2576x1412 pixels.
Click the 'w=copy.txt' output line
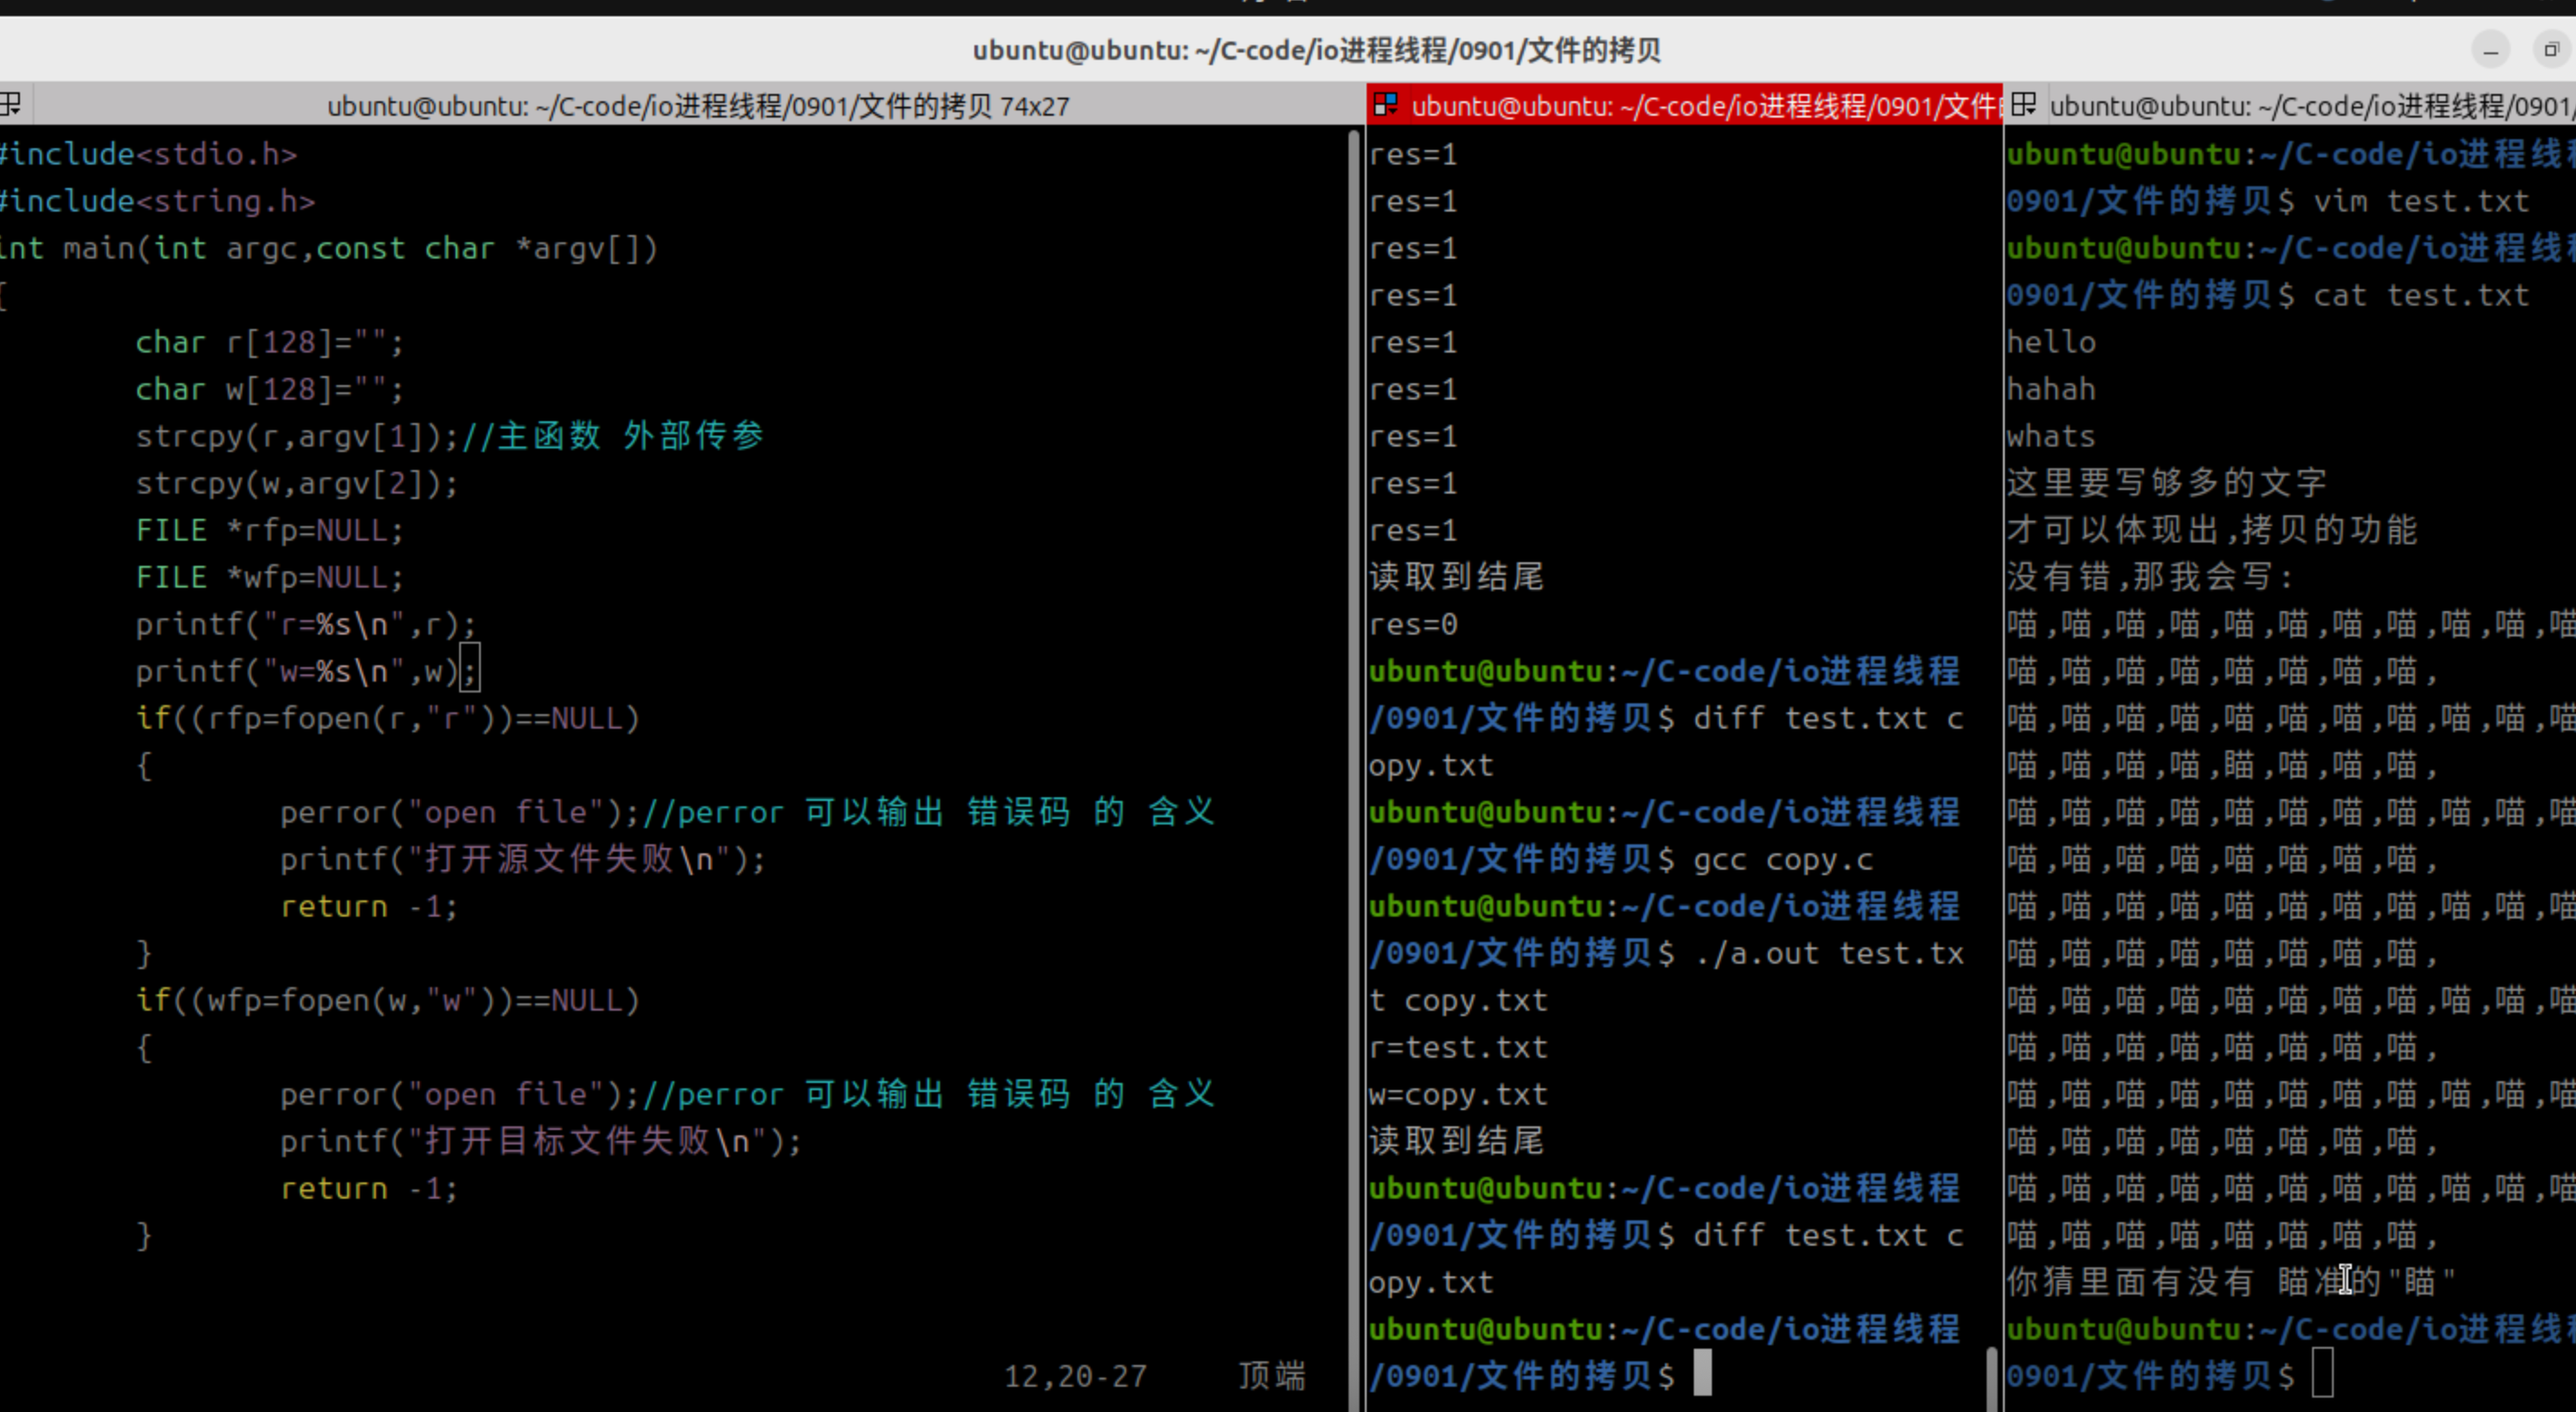1458,1095
